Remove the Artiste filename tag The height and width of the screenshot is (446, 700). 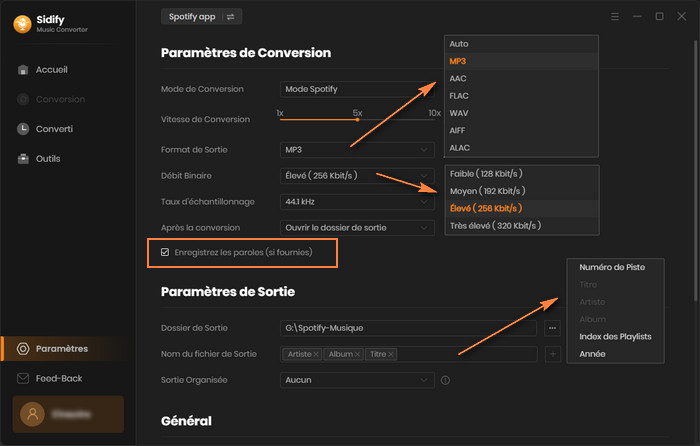pos(316,354)
